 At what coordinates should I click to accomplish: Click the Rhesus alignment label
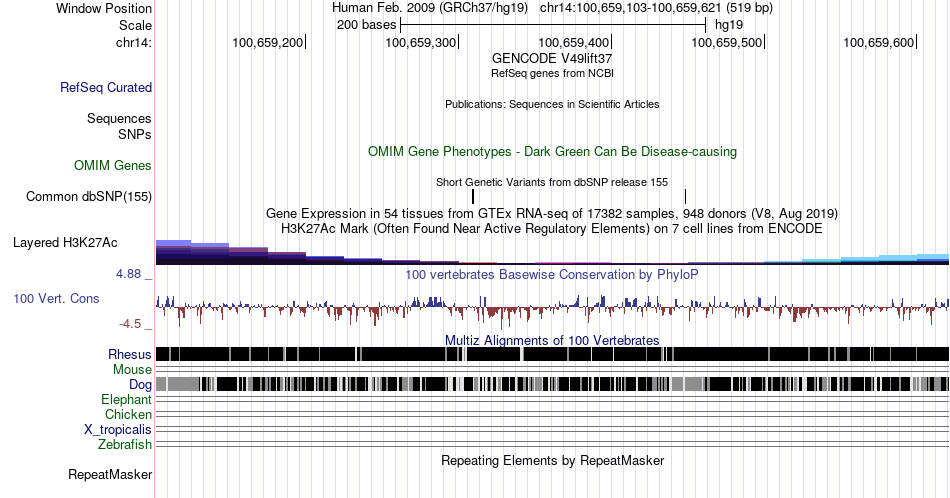click(130, 354)
